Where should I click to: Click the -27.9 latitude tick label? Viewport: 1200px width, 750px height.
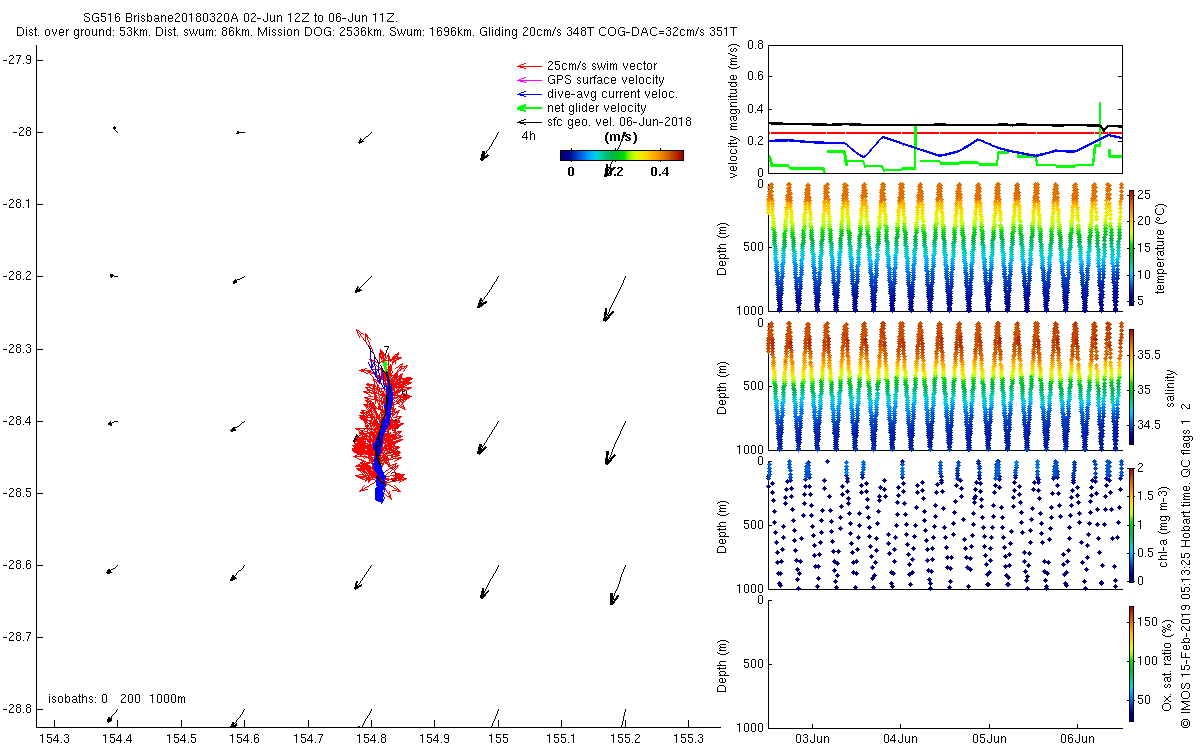click(x=17, y=59)
